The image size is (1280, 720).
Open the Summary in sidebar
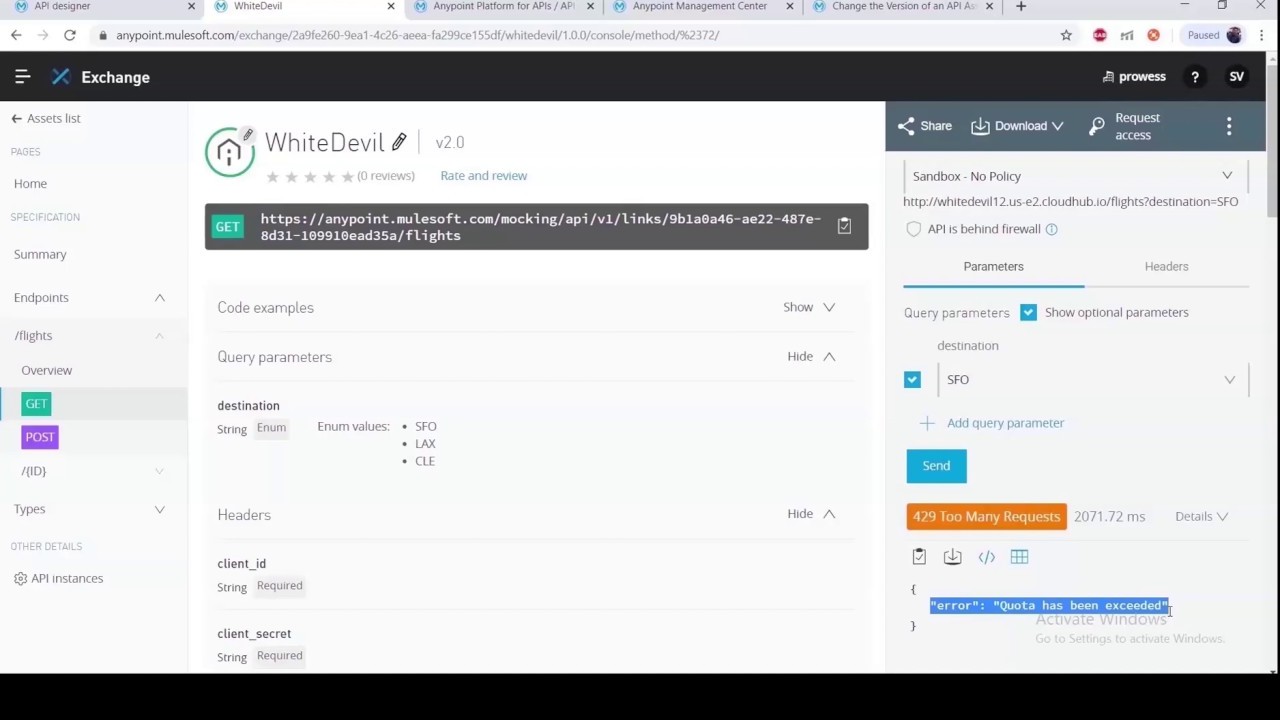point(40,255)
